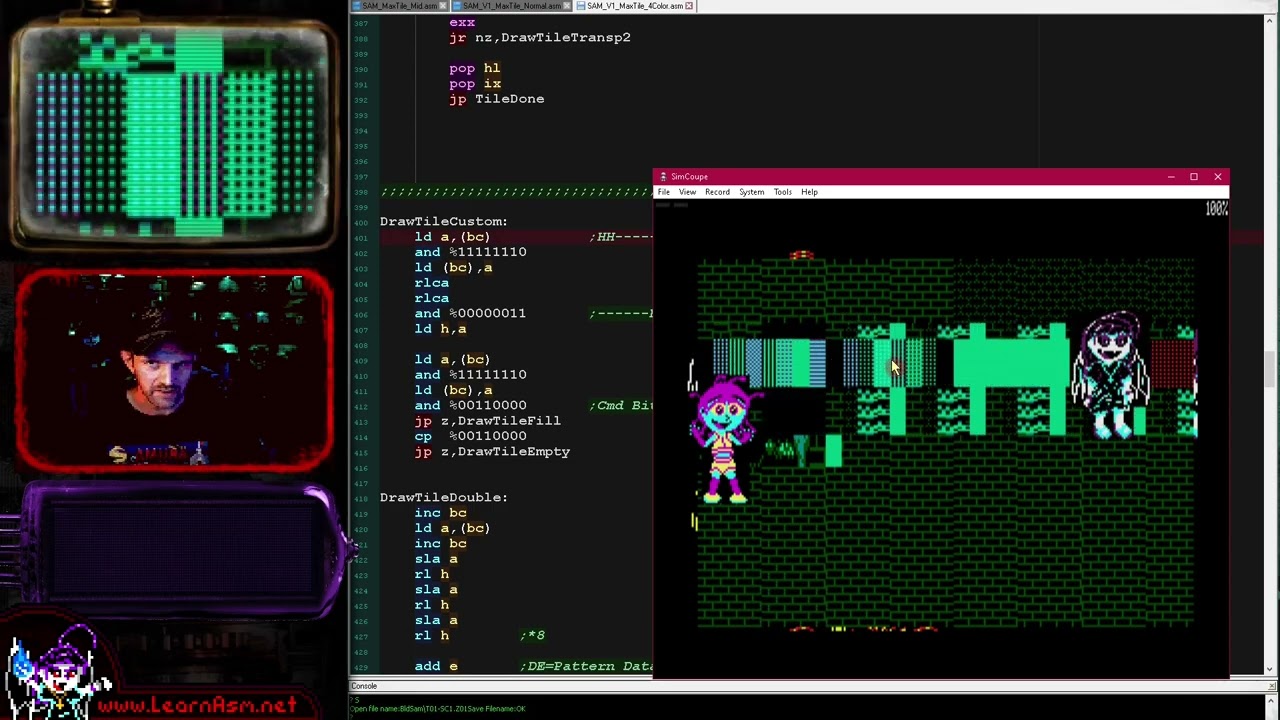1280x720 pixels.
Task: Click the 'exx' instruction
Action: tap(462, 22)
